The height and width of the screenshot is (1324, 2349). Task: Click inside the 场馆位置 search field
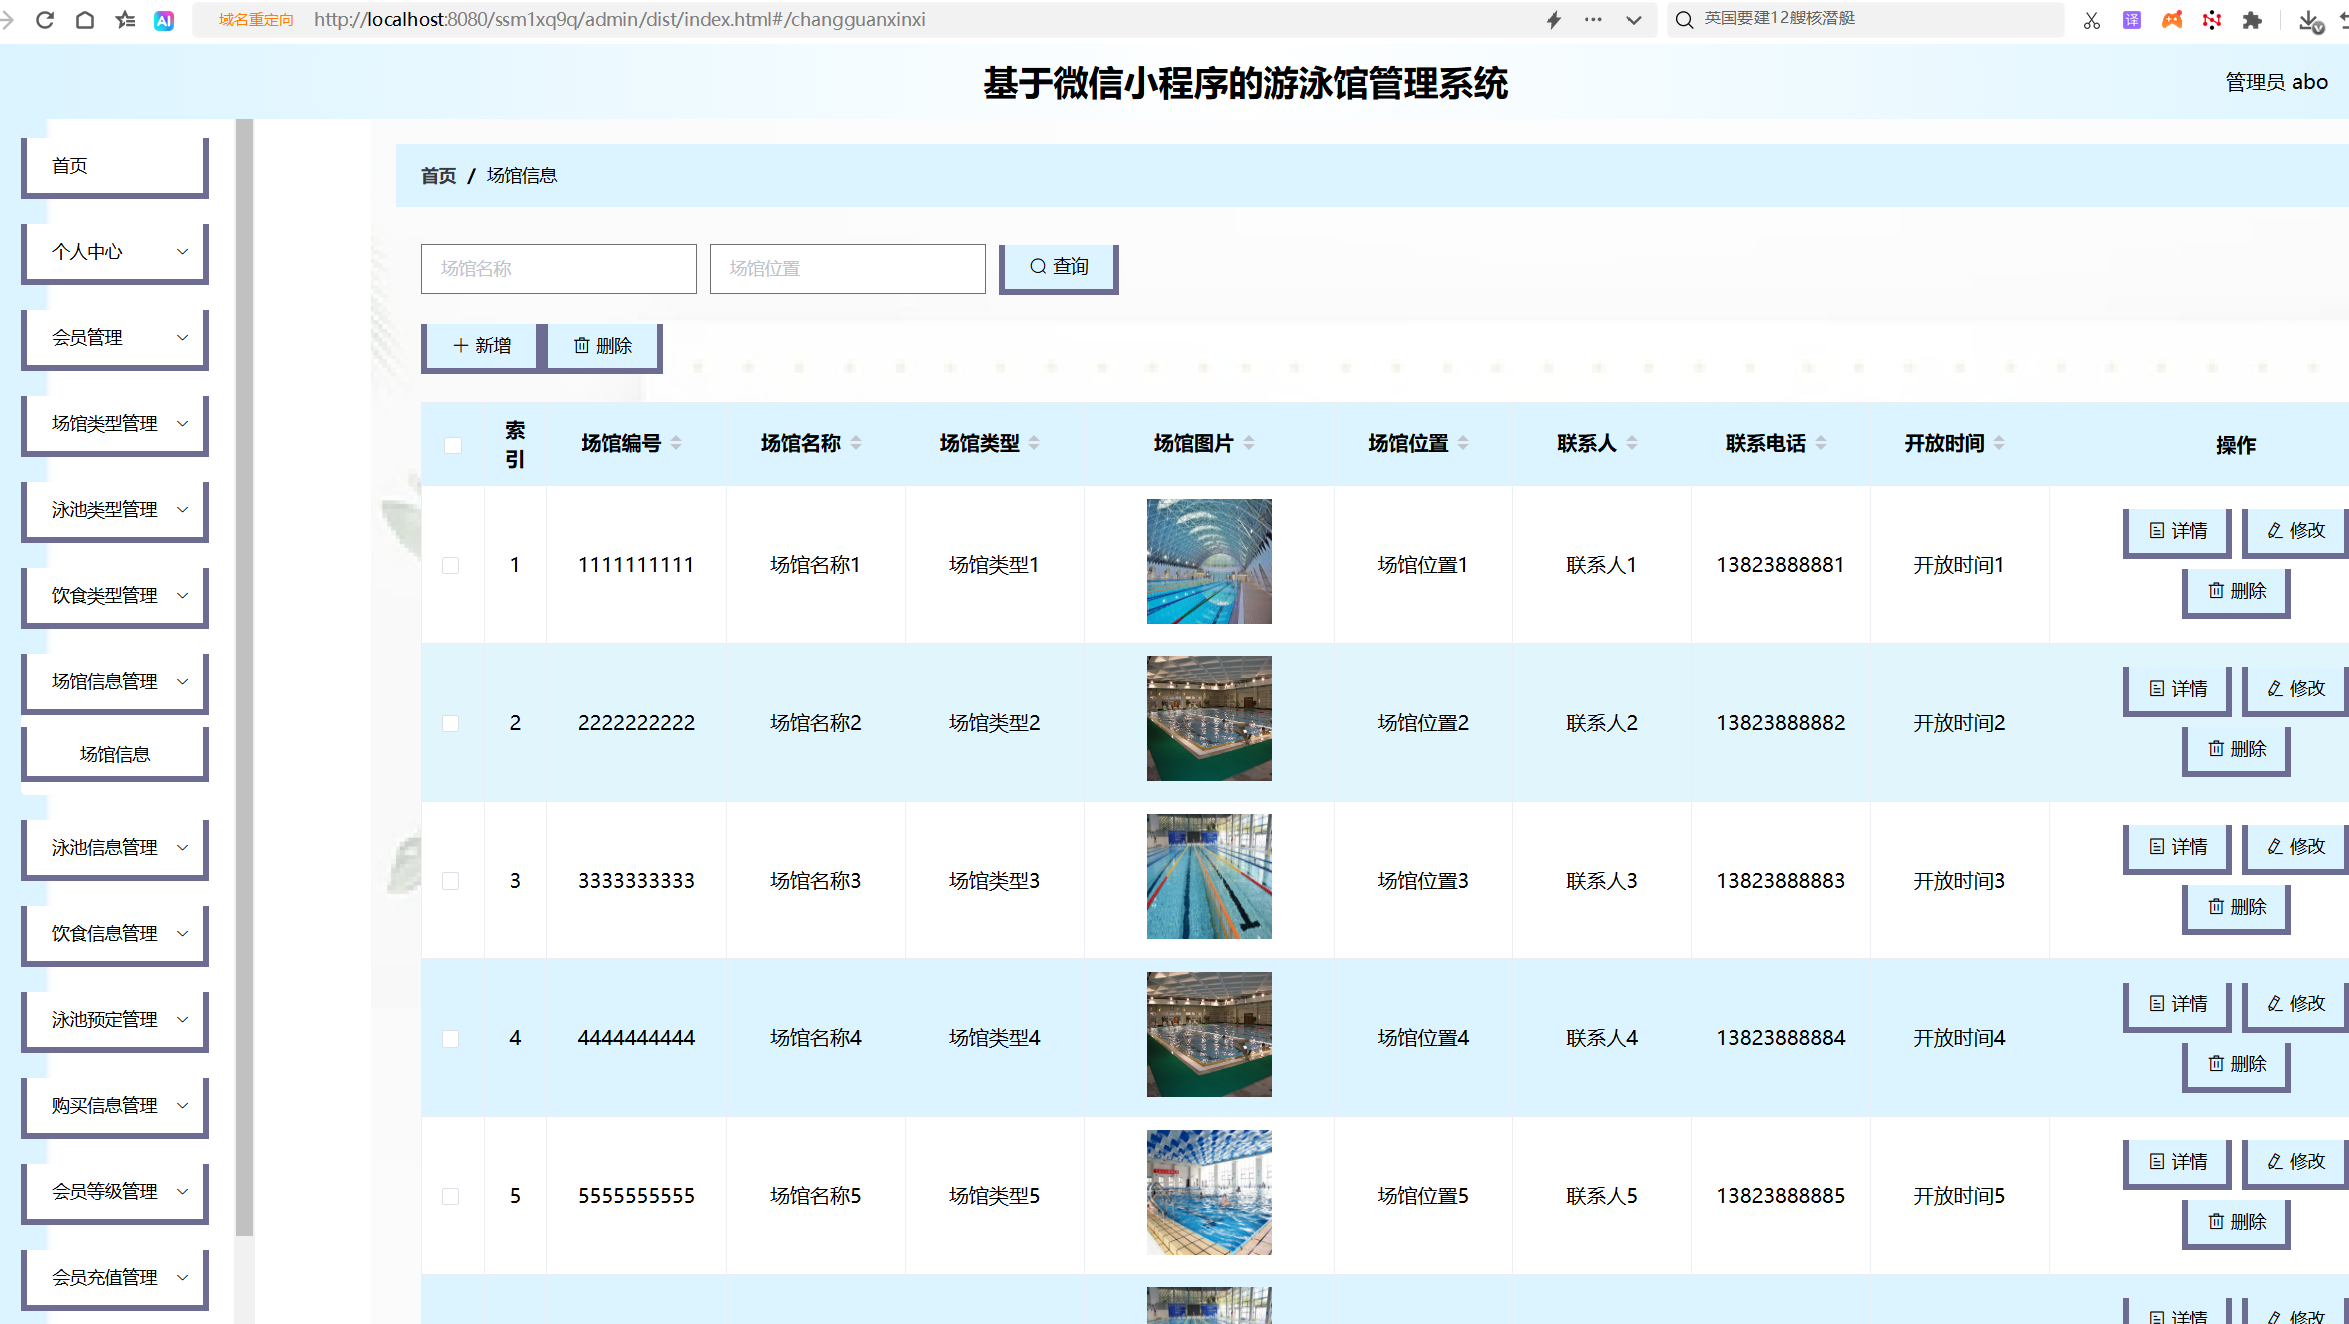coord(847,268)
